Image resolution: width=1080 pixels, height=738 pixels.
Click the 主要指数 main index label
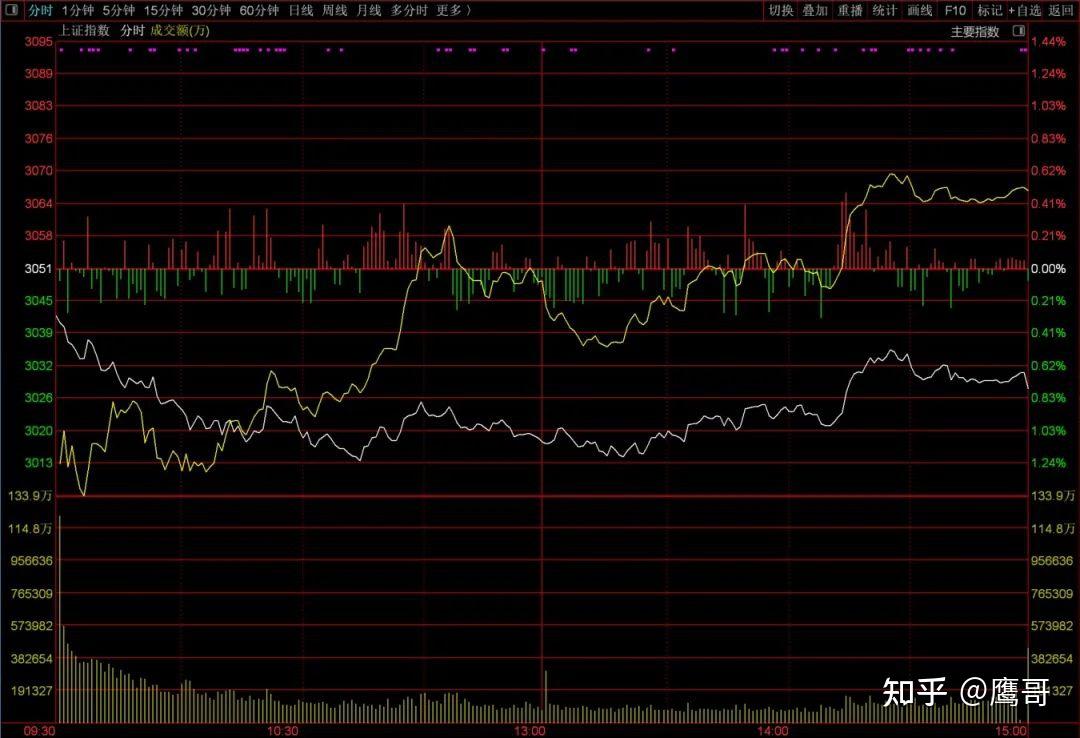[x=975, y=32]
